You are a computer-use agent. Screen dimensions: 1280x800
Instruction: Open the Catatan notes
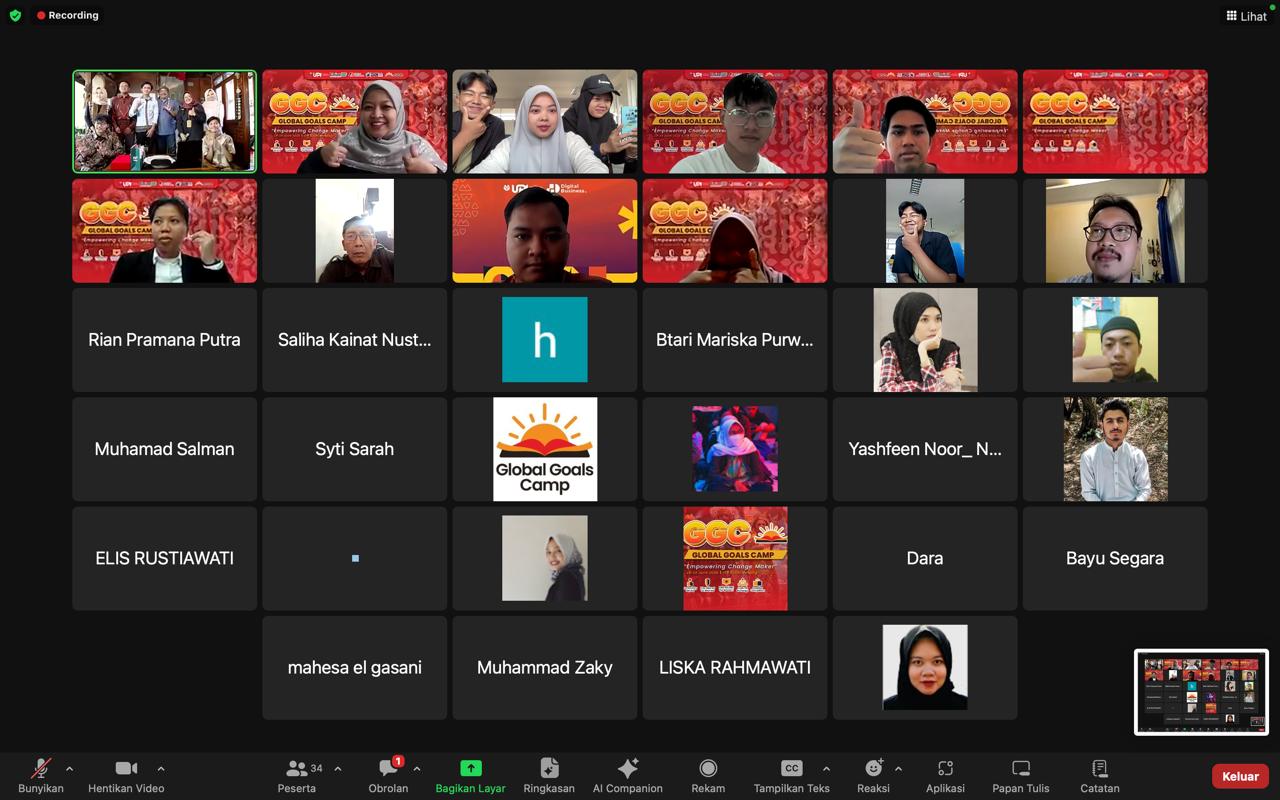click(x=1100, y=775)
